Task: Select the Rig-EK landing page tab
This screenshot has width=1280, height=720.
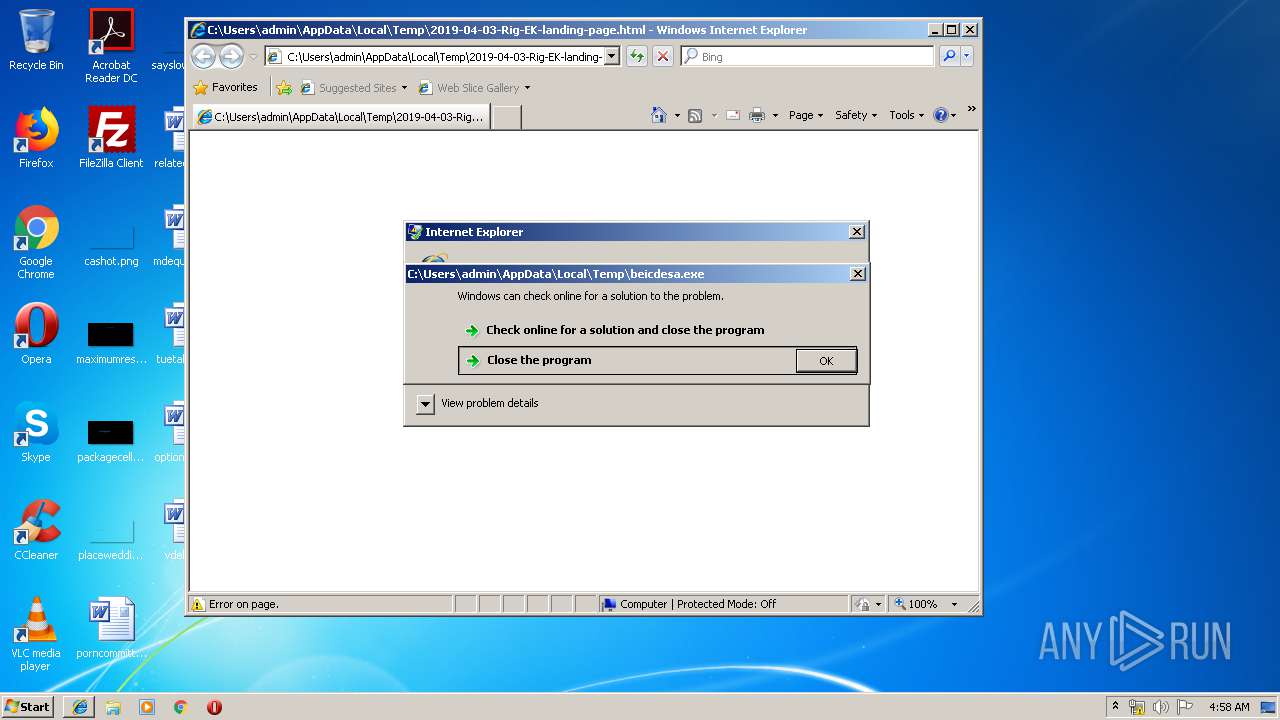Action: [x=341, y=117]
